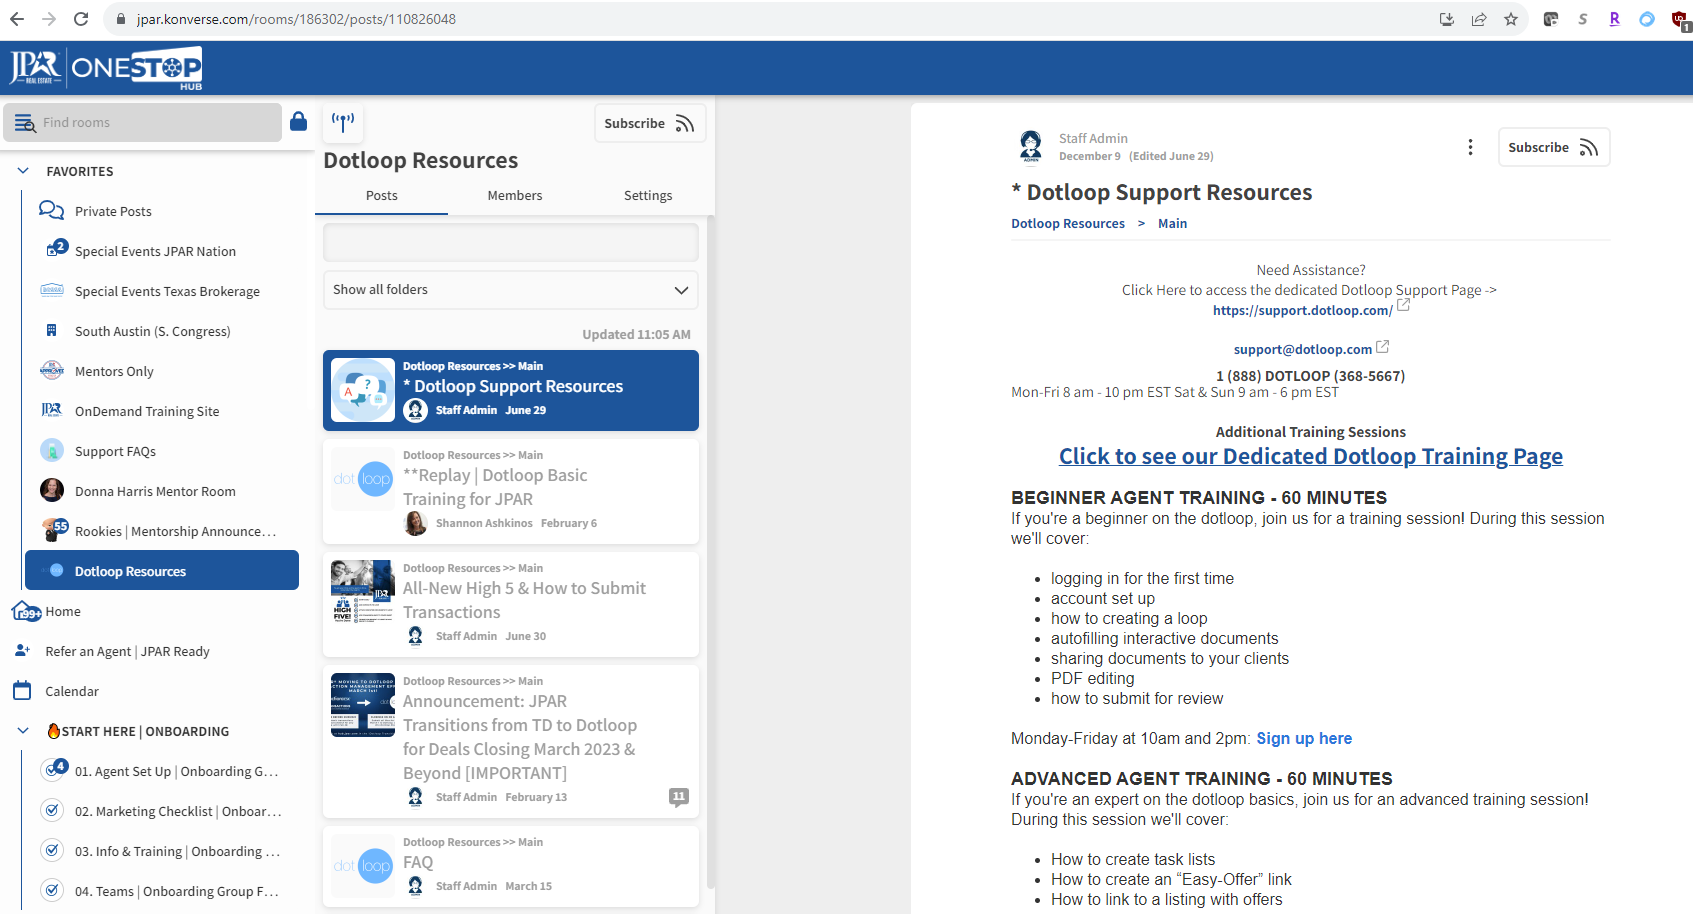Click the Special Events JPAR Nation icon
Screen dimensions: 1693x914
pos(56,248)
